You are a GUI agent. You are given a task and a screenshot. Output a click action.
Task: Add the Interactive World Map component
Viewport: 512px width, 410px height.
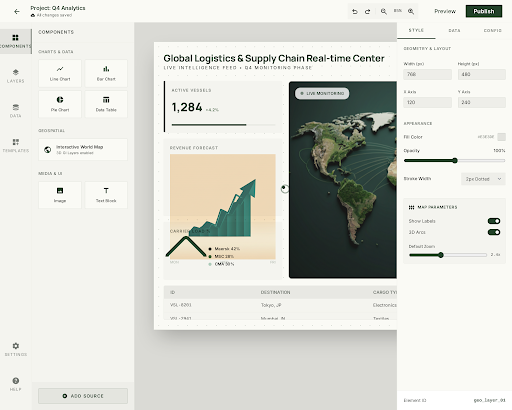click(83, 149)
